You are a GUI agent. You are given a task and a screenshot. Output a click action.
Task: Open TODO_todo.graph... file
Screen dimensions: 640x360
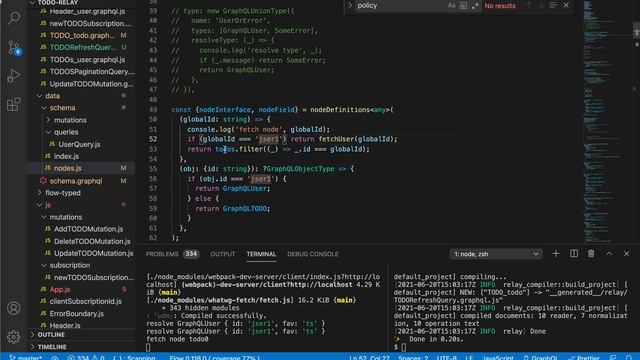[82, 36]
